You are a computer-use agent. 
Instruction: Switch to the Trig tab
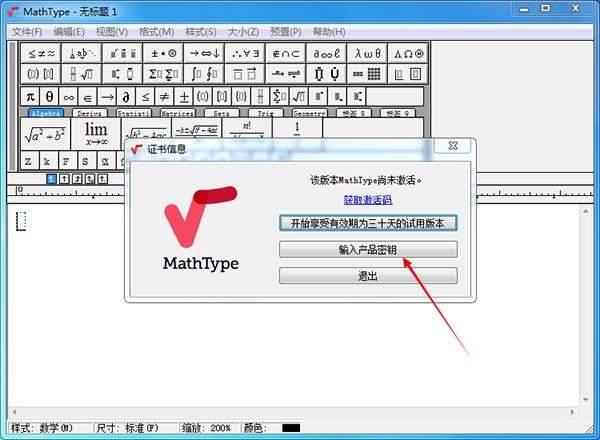pos(266,113)
